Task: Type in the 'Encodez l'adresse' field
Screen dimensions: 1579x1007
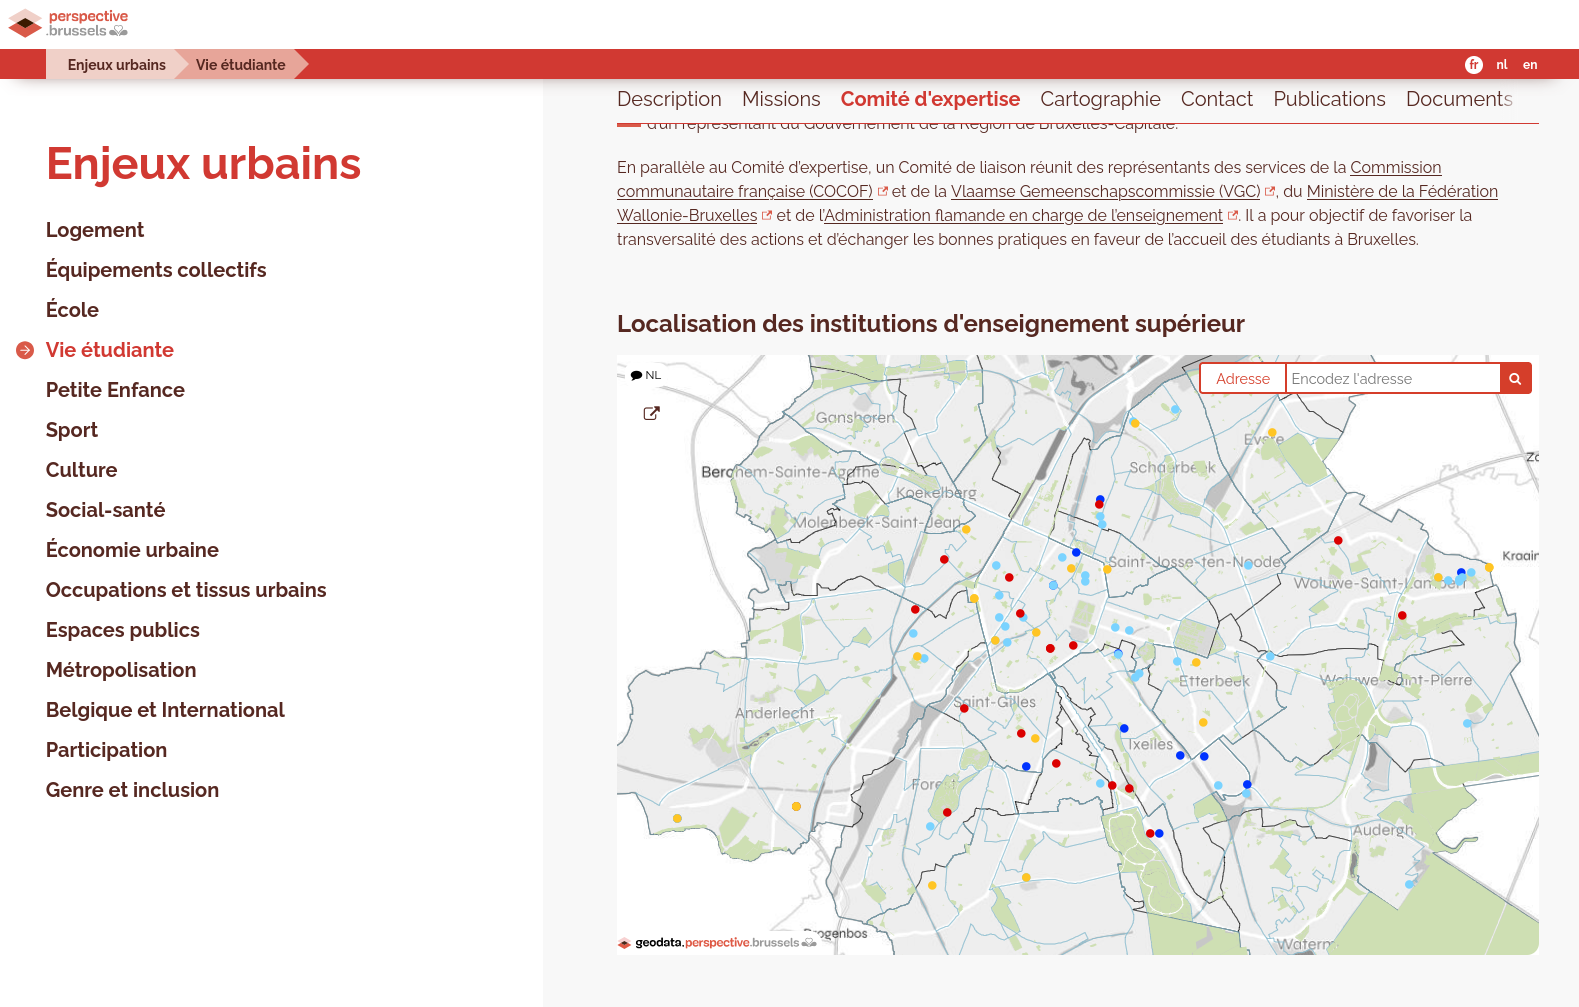Action: click(1391, 379)
